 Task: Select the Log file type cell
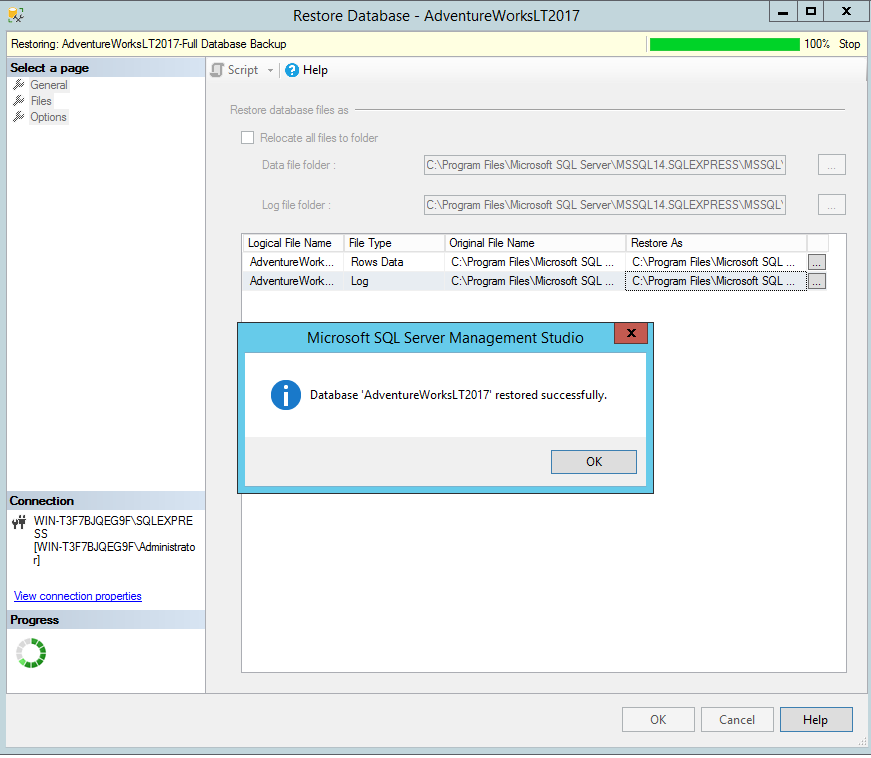point(394,281)
